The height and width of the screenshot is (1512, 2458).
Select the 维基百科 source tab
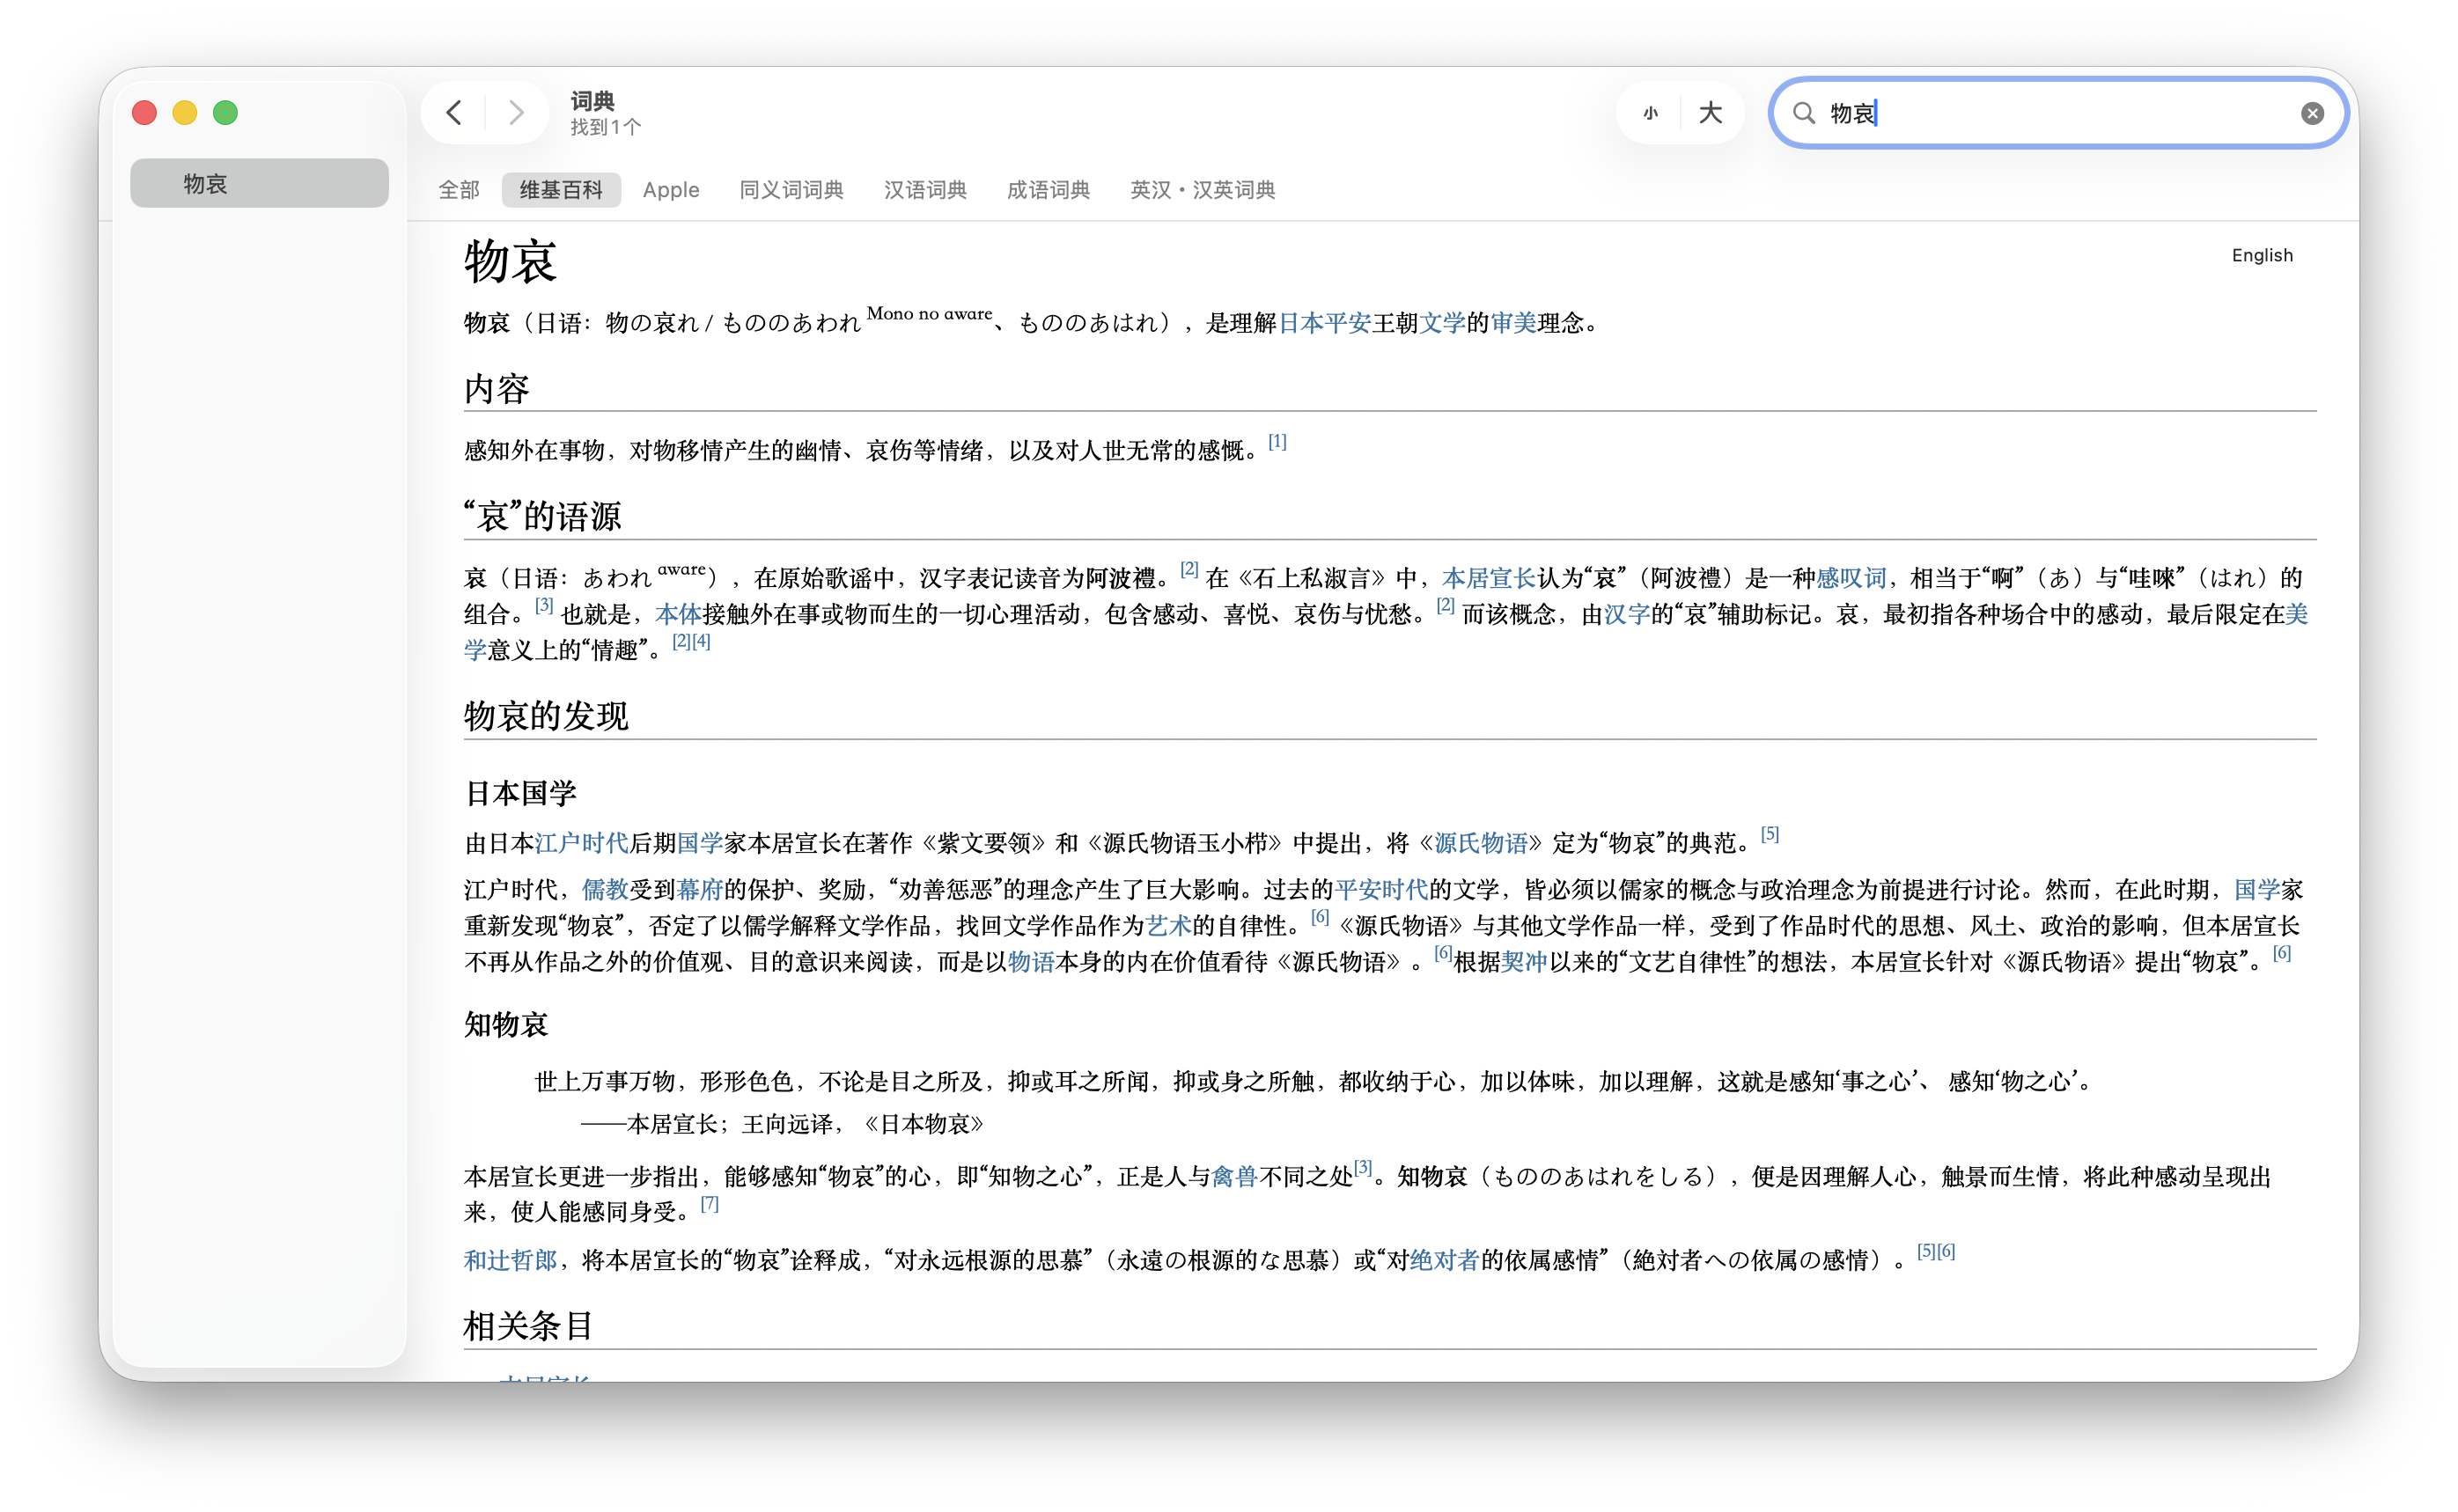click(x=561, y=190)
